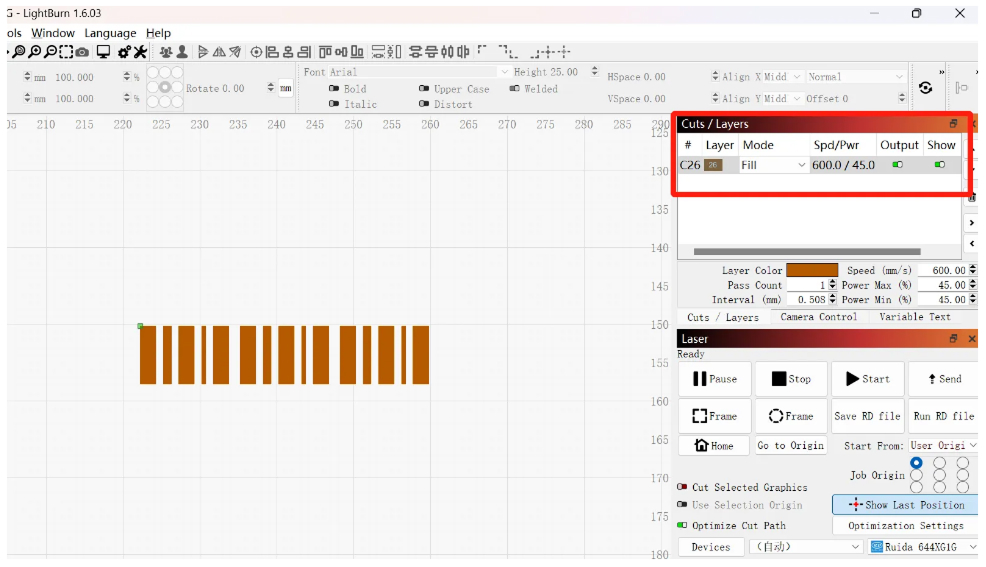
Task: Click the zoom-to-page magnifier icon
Action: pyautogui.click(x=18, y=52)
